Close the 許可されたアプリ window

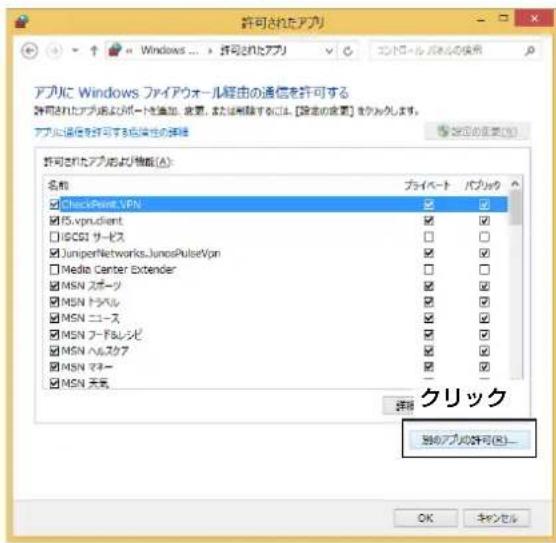tap(535, 18)
